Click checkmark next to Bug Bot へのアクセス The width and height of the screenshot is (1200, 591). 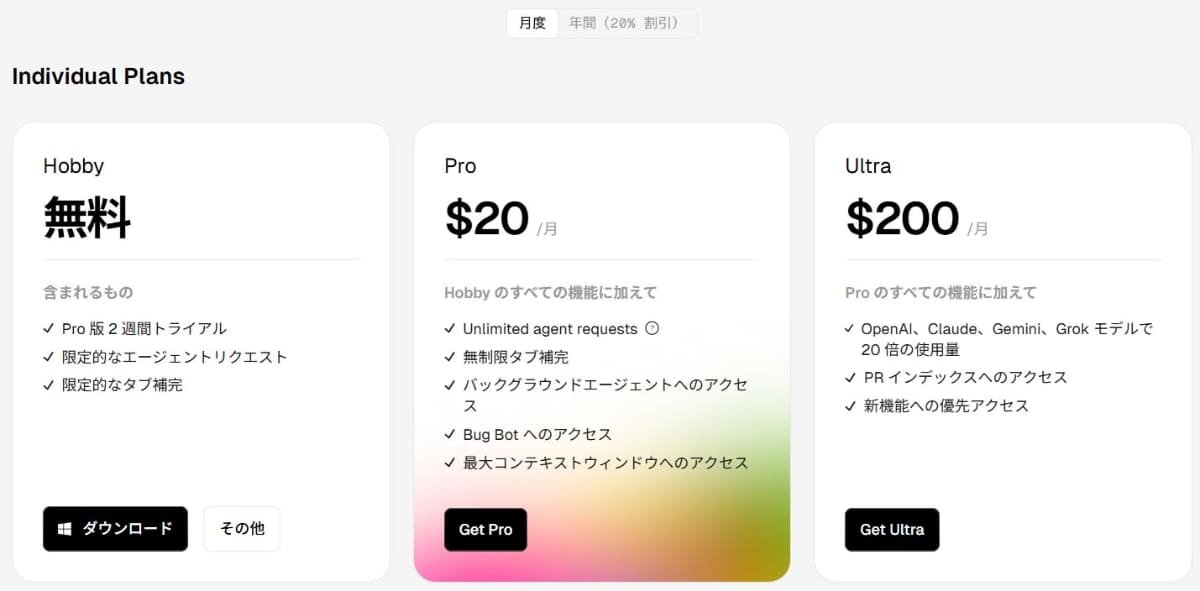tap(450, 434)
